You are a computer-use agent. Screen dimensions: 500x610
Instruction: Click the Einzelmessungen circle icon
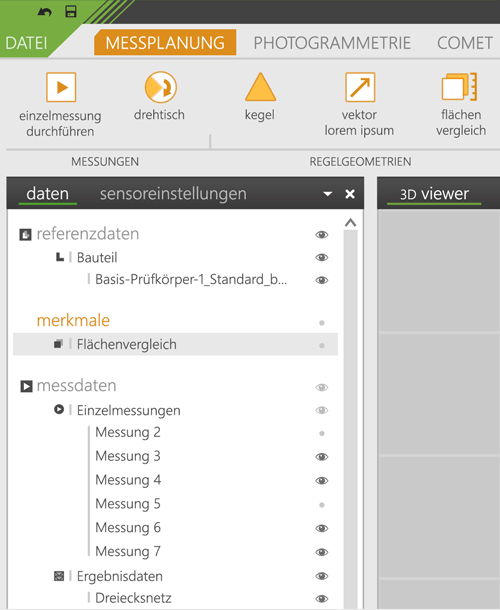[x=59, y=410]
